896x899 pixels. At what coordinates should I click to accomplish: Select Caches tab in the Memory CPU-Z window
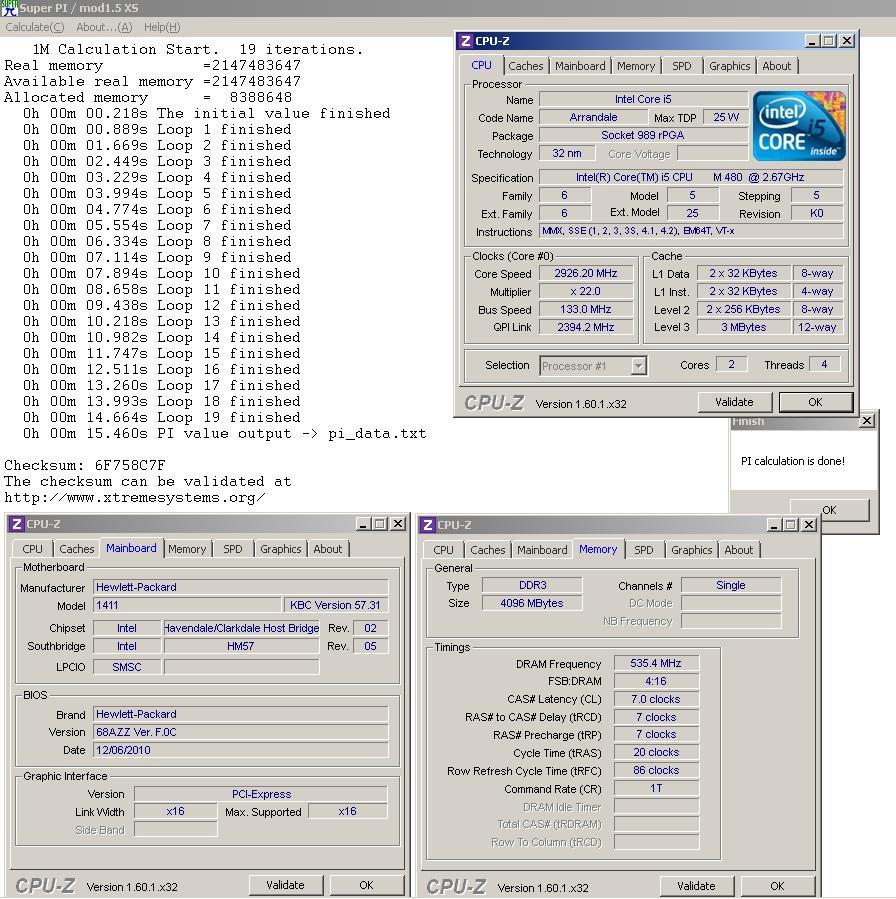[488, 550]
